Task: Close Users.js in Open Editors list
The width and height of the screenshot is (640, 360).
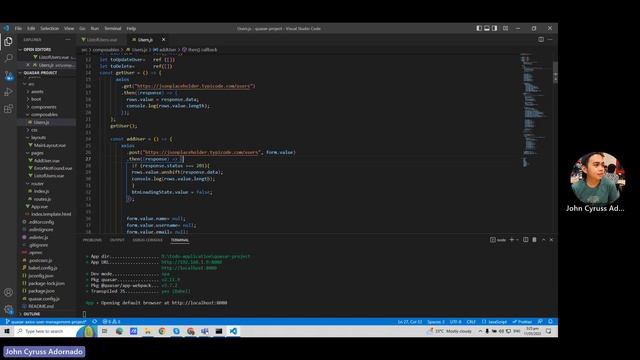Action: pyautogui.click(x=28, y=65)
